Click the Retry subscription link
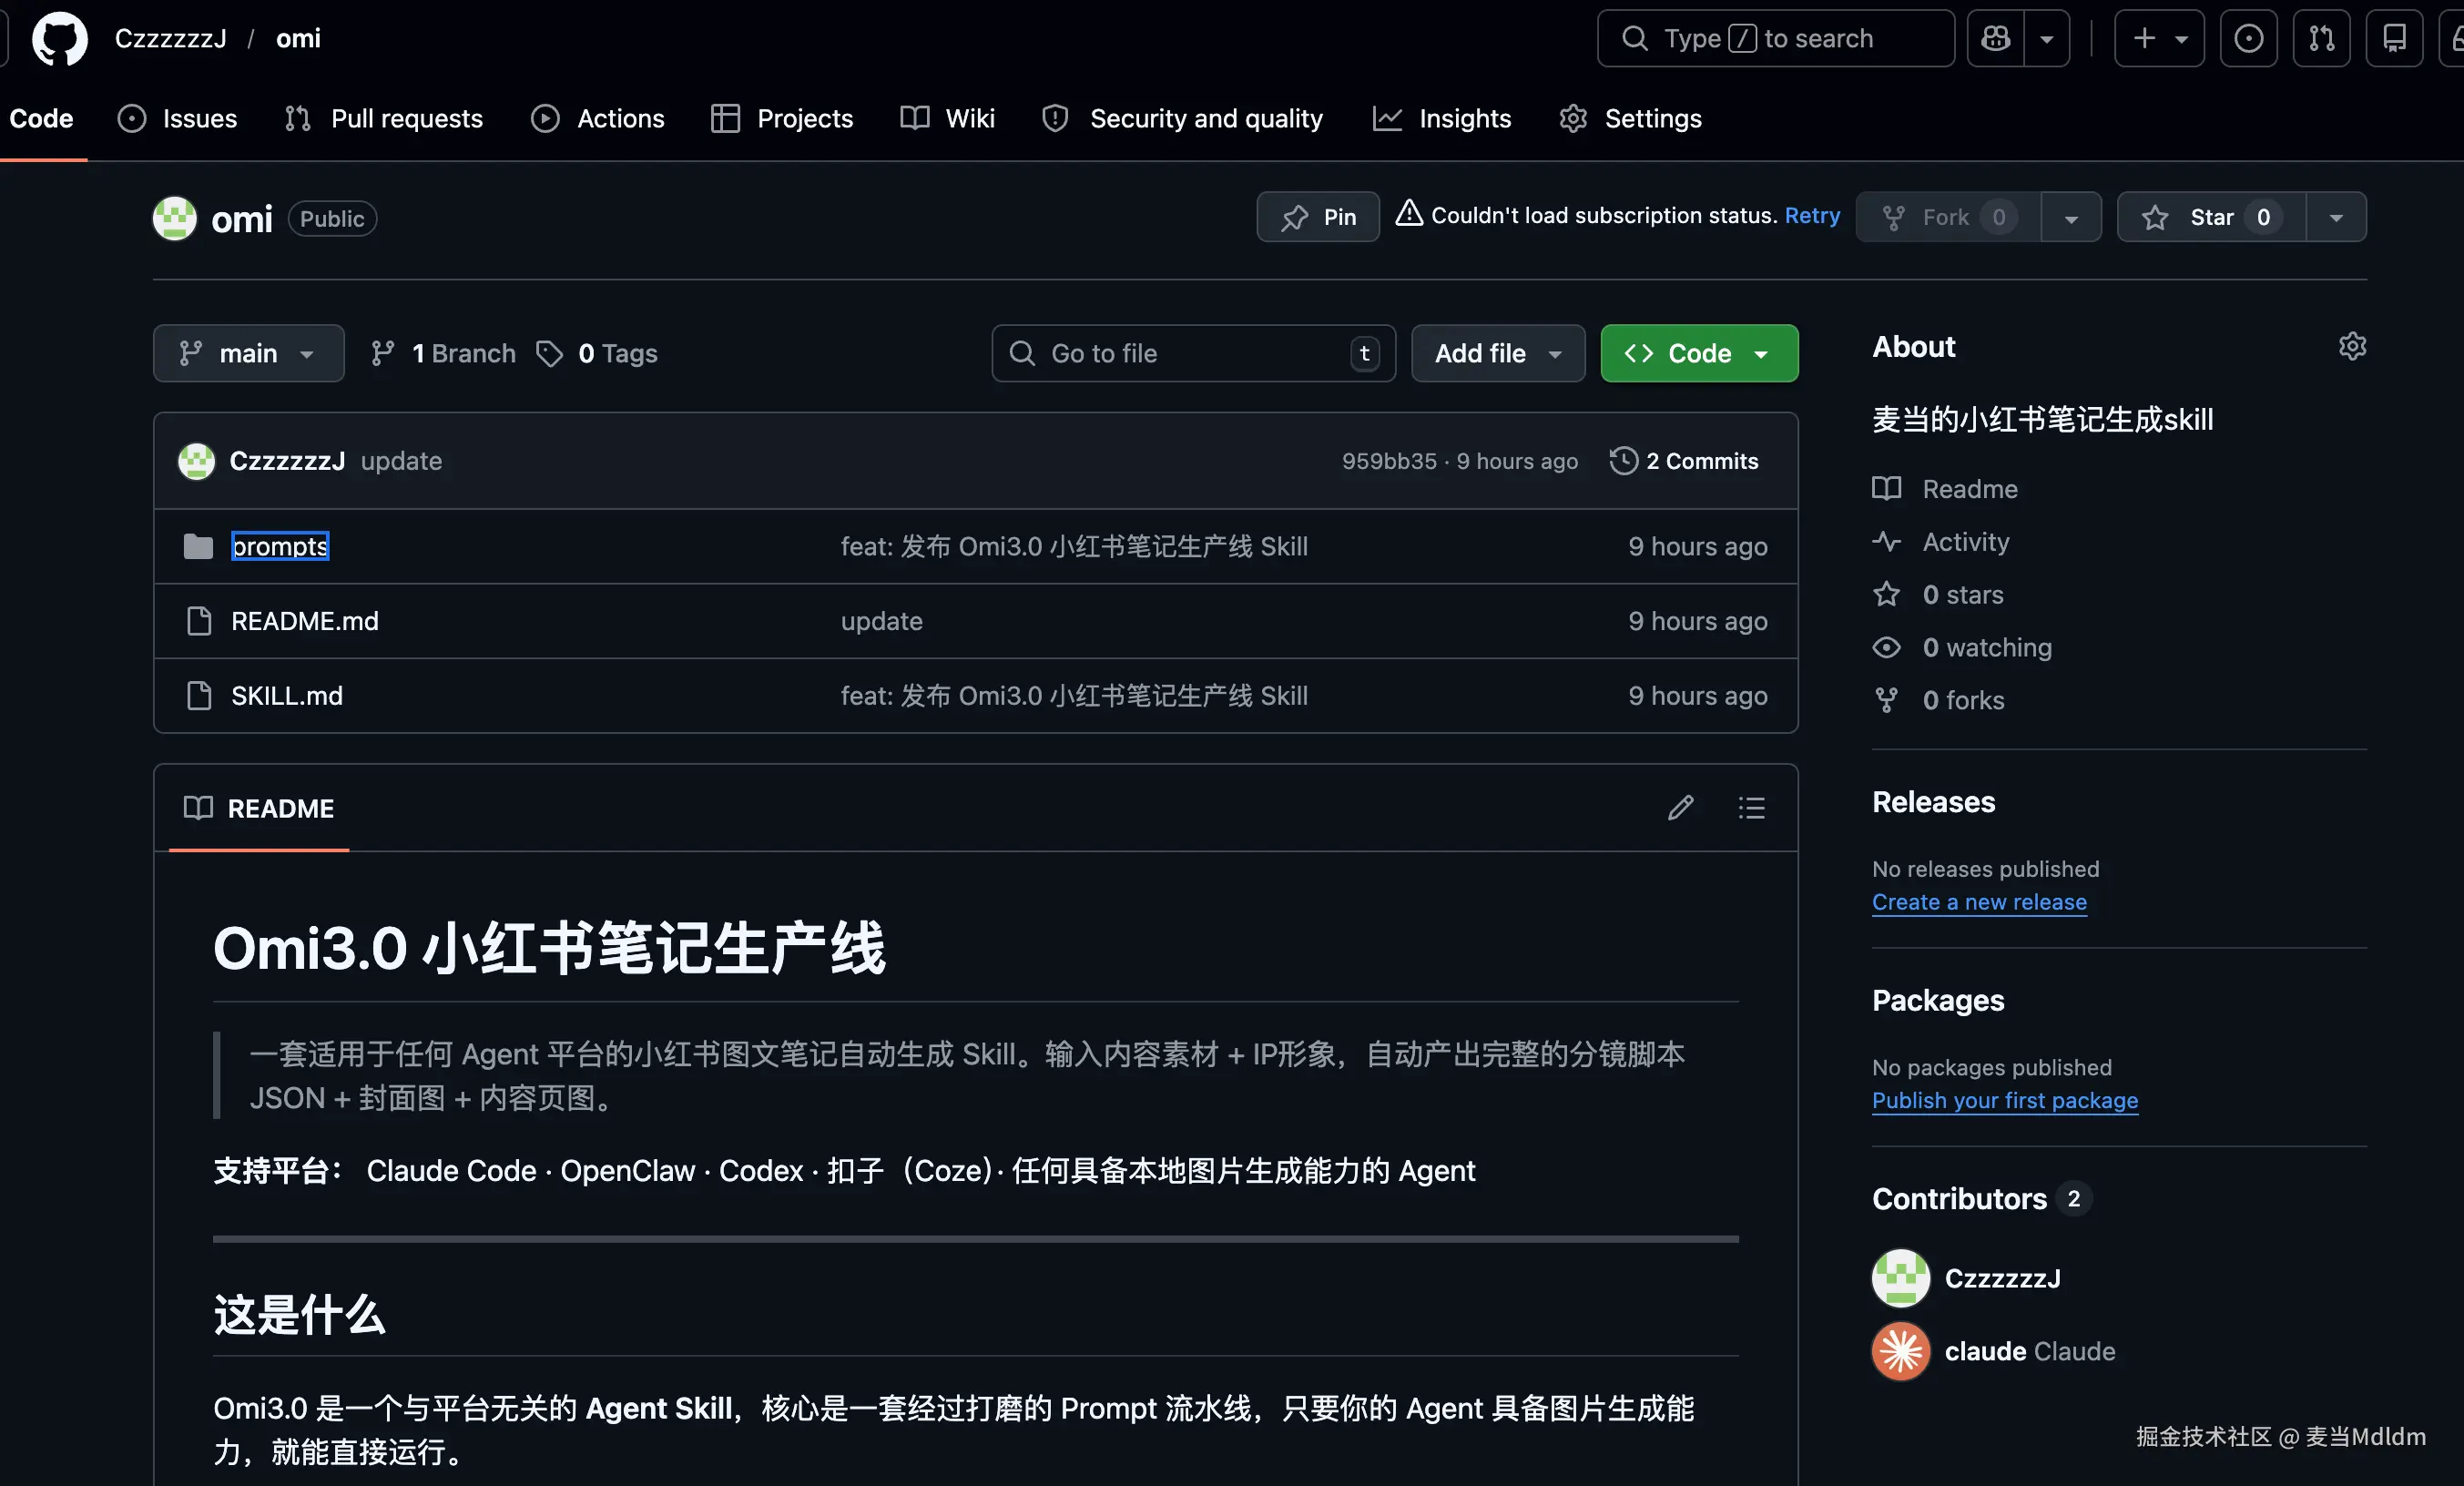This screenshot has width=2464, height=1486. coord(1811,216)
